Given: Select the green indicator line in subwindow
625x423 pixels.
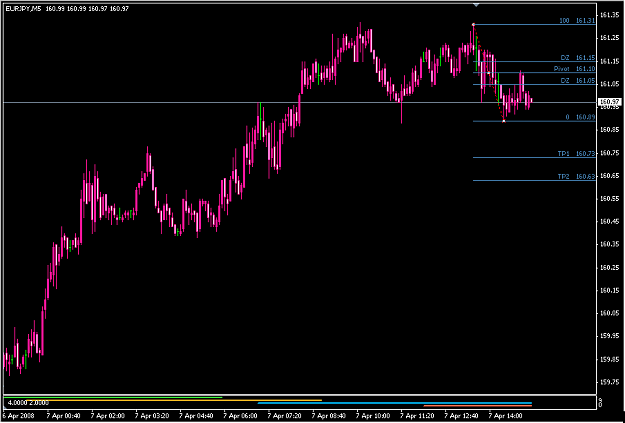Looking at the screenshot, I should point(112,397).
